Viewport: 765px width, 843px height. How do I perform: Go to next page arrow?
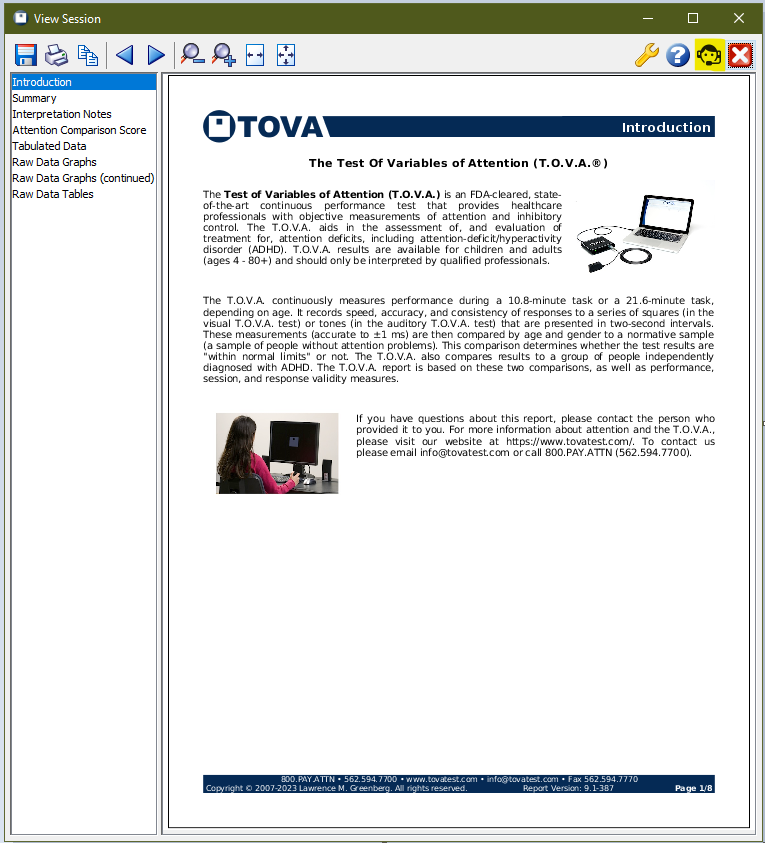156,55
